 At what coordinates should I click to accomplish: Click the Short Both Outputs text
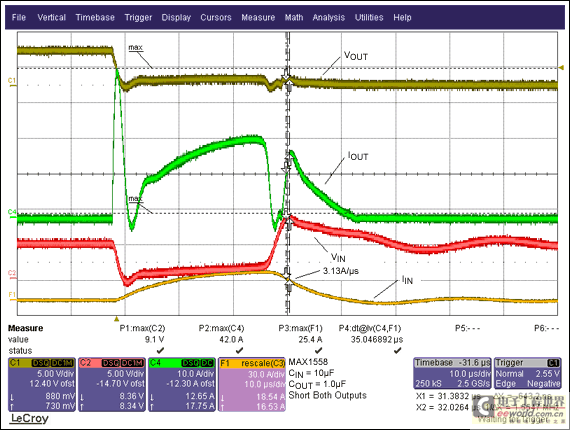click(x=328, y=395)
